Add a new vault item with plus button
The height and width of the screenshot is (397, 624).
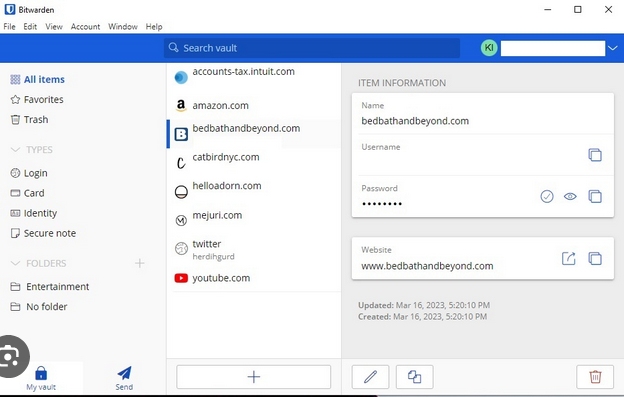tap(254, 376)
